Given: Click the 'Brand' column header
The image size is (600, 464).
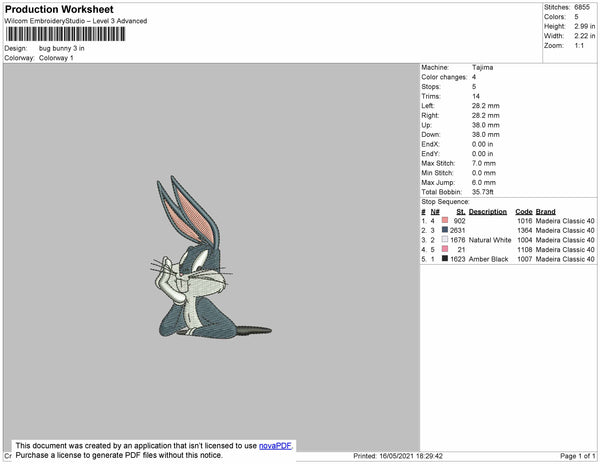Looking at the screenshot, I should pos(545,212).
